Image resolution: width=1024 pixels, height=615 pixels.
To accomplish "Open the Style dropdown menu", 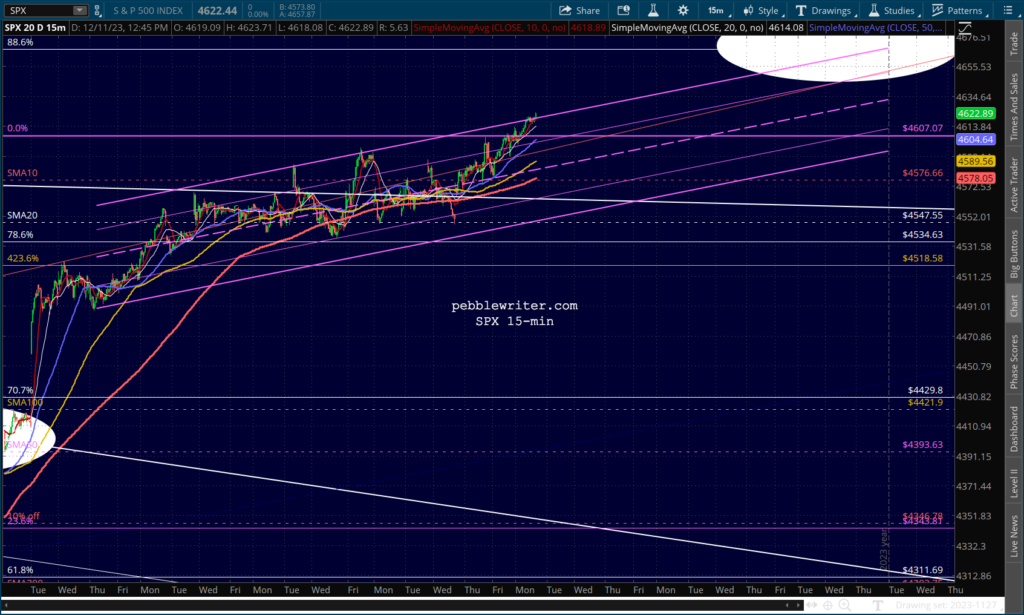I will click(762, 10).
